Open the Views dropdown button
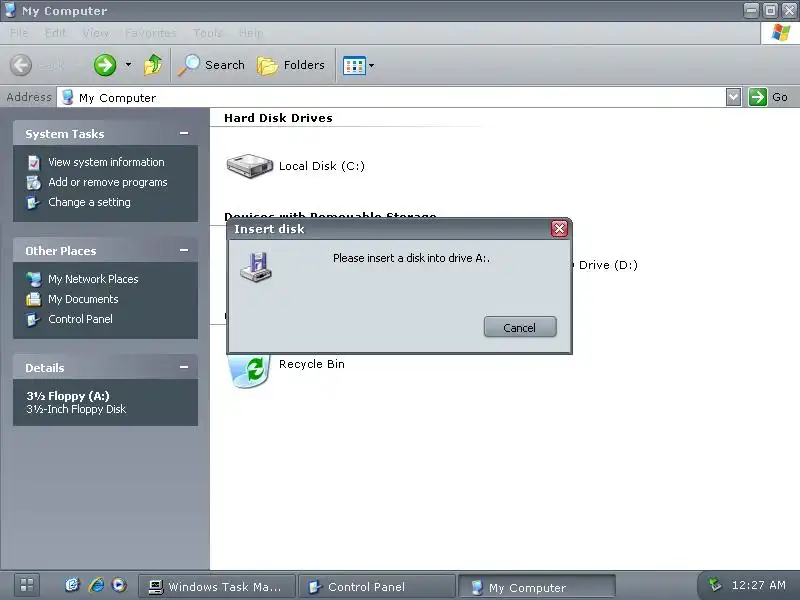This screenshot has width=800, height=600. coord(359,65)
